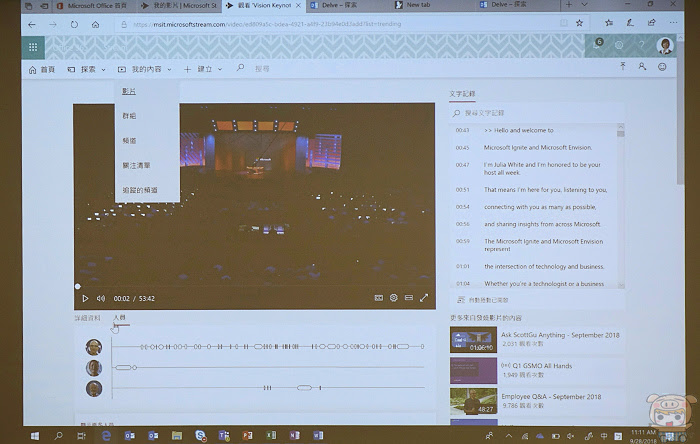Mute the video volume speaker
700x444 pixels.
pos(101,299)
